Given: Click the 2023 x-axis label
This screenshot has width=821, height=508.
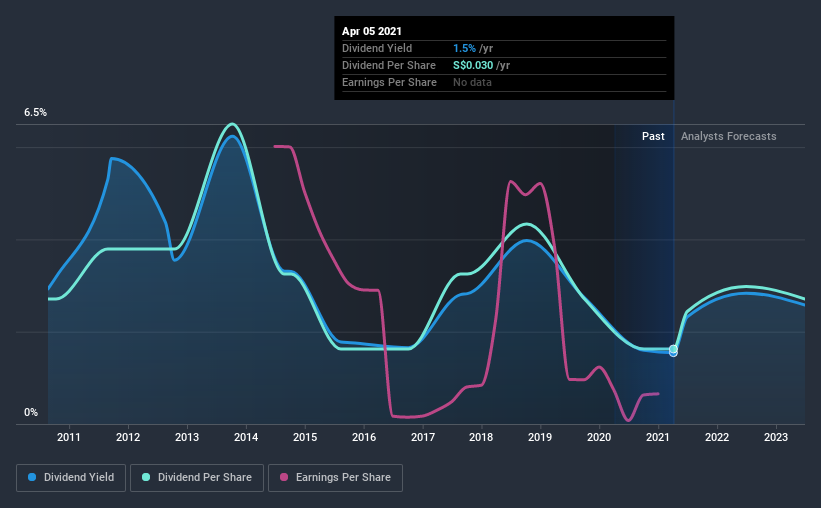Looking at the screenshot, I should coord(776,437).
